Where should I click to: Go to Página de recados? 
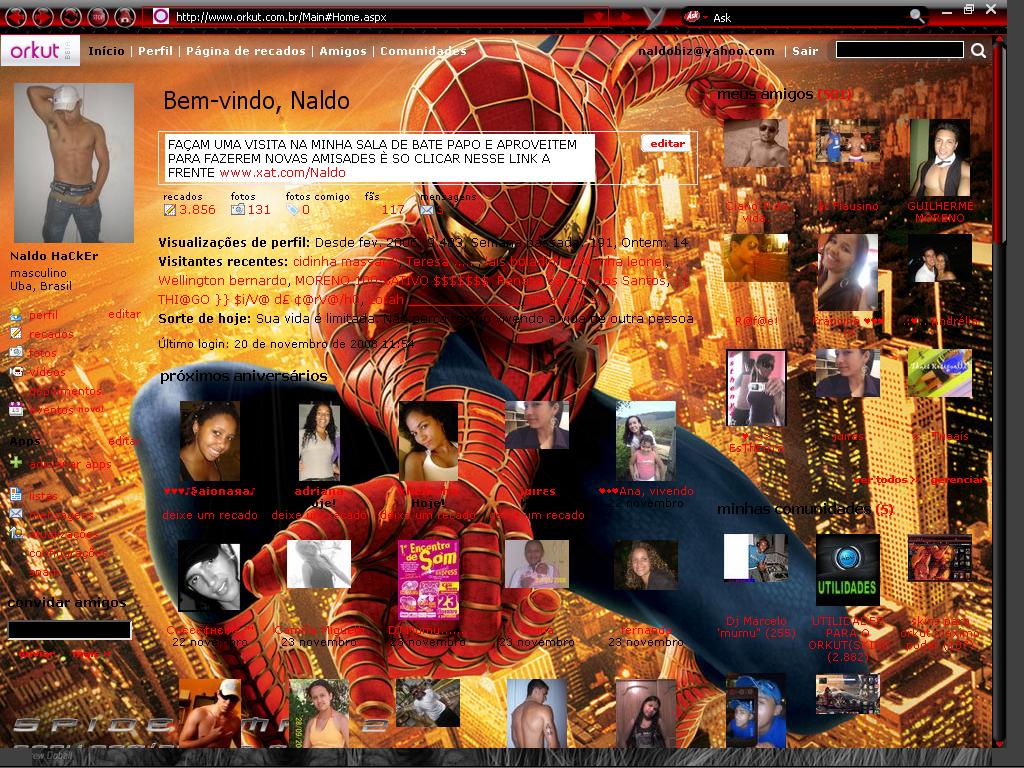[x=246, y=51]
